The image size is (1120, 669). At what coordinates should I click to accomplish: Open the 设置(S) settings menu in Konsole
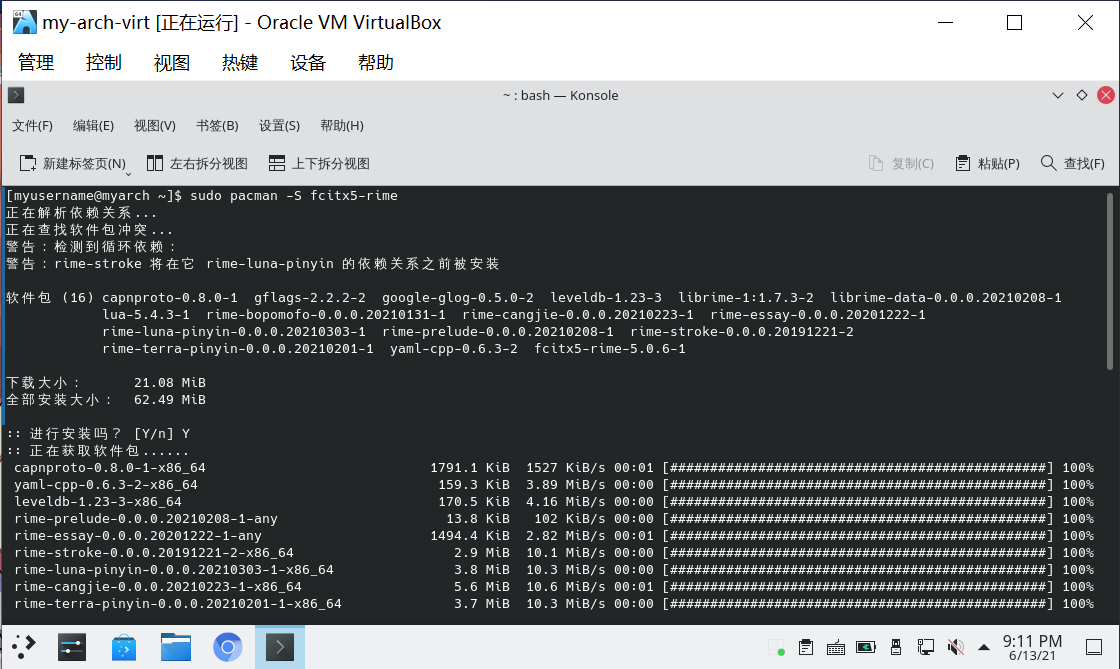tap(279, 125)
